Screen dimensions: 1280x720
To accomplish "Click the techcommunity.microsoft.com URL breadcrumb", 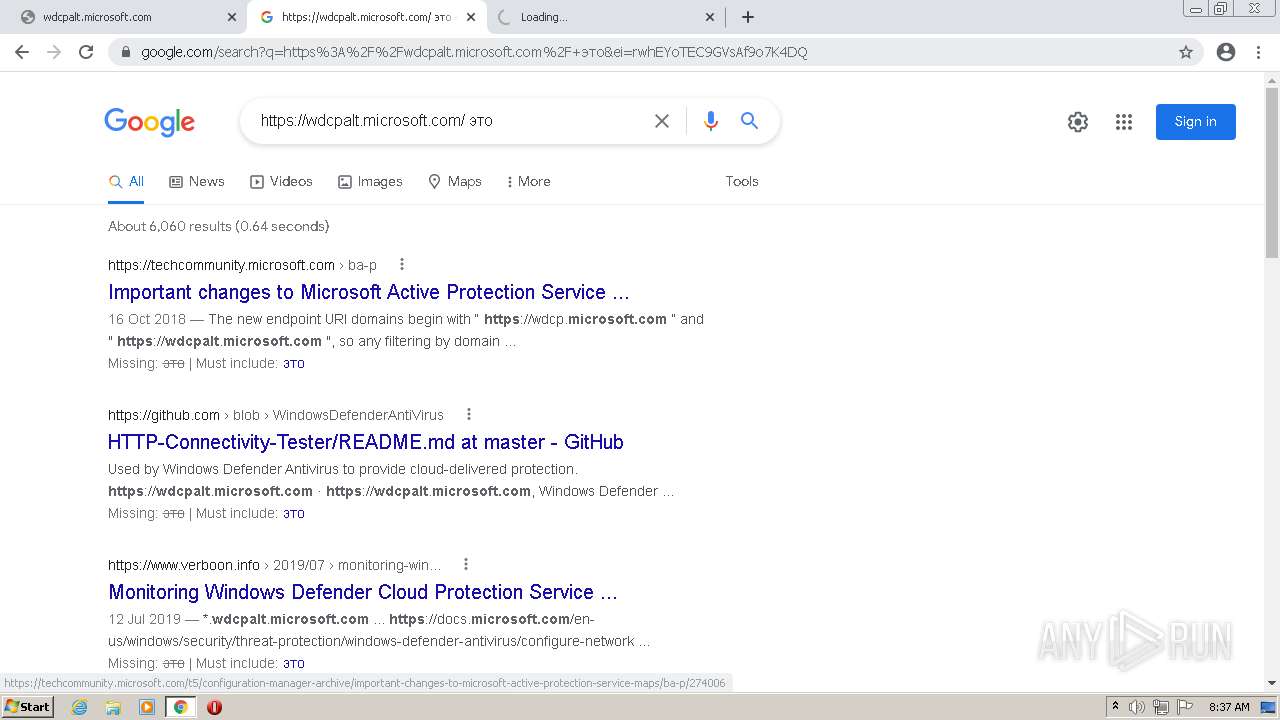I will [x=242, y=265].
